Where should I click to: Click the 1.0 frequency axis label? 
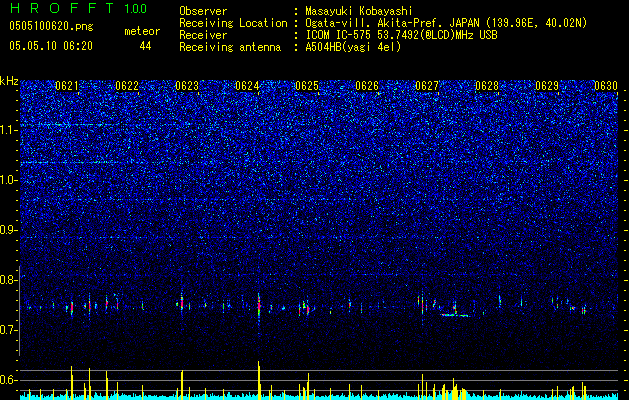click(8, 180)
